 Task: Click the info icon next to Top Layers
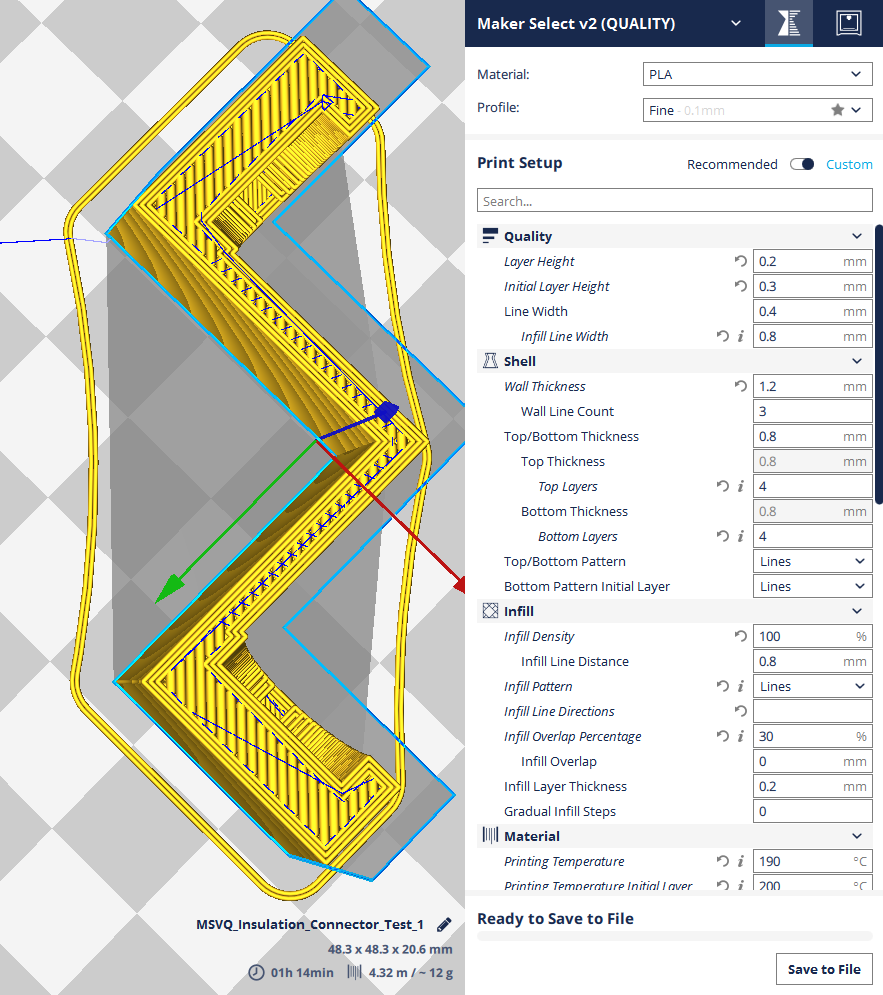pyautogui.click(x=740, y=486)
